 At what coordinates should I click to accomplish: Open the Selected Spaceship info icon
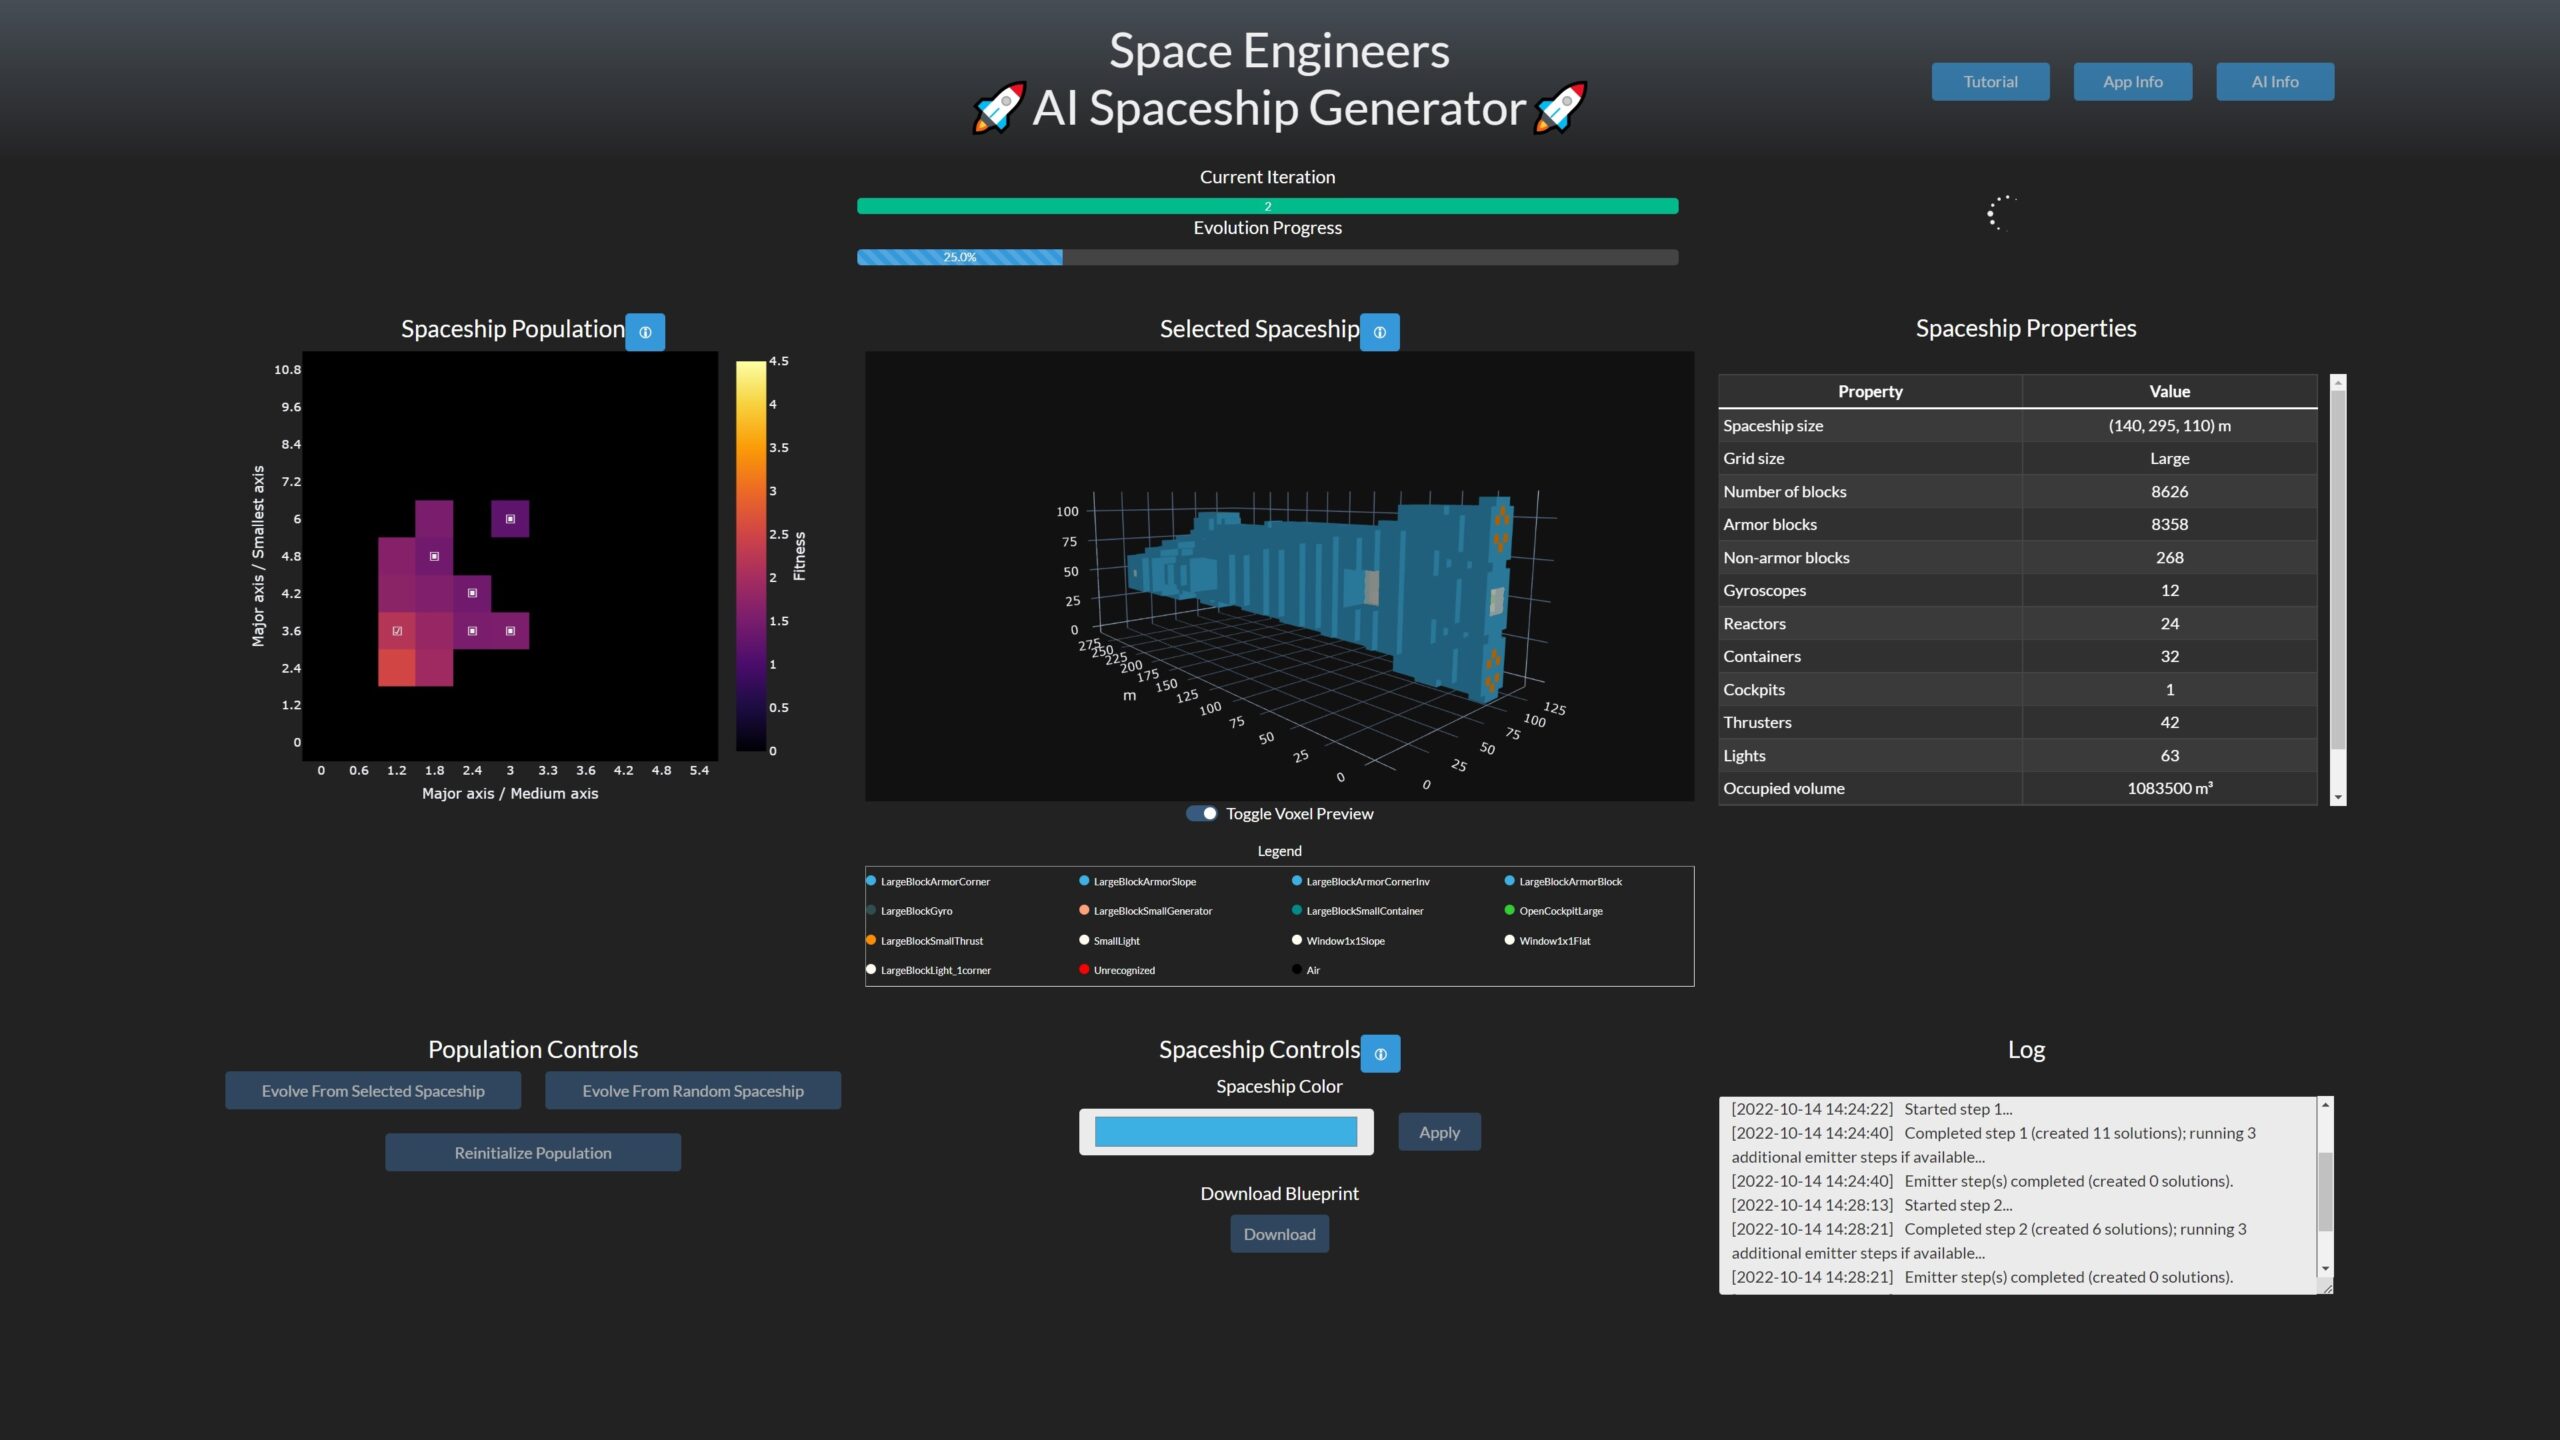point(1379,332)
